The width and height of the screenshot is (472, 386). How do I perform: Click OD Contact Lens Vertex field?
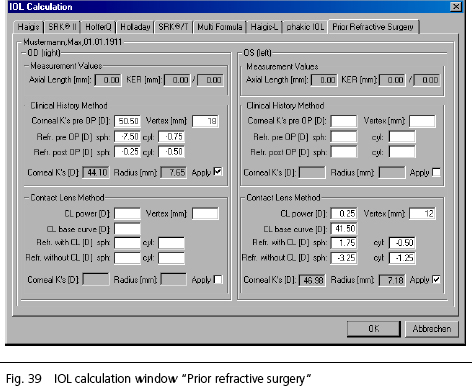tap(206, 213)
